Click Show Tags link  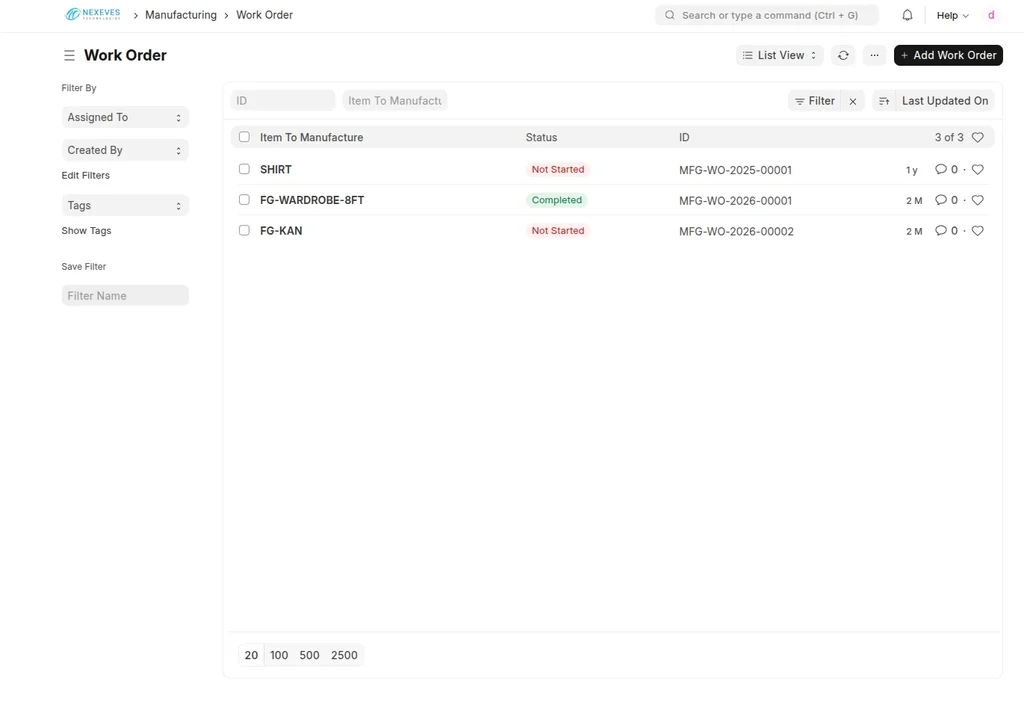[x=86, y=231]
